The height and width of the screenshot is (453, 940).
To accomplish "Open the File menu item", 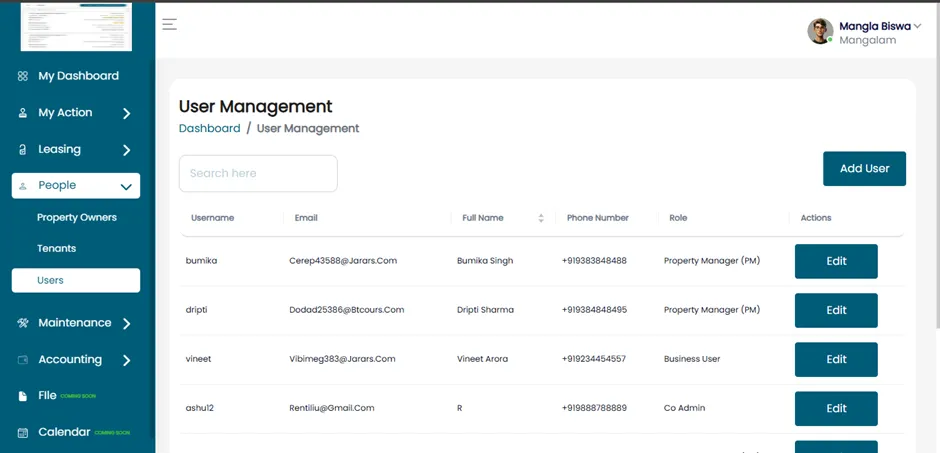I will [x=47, y=395].
